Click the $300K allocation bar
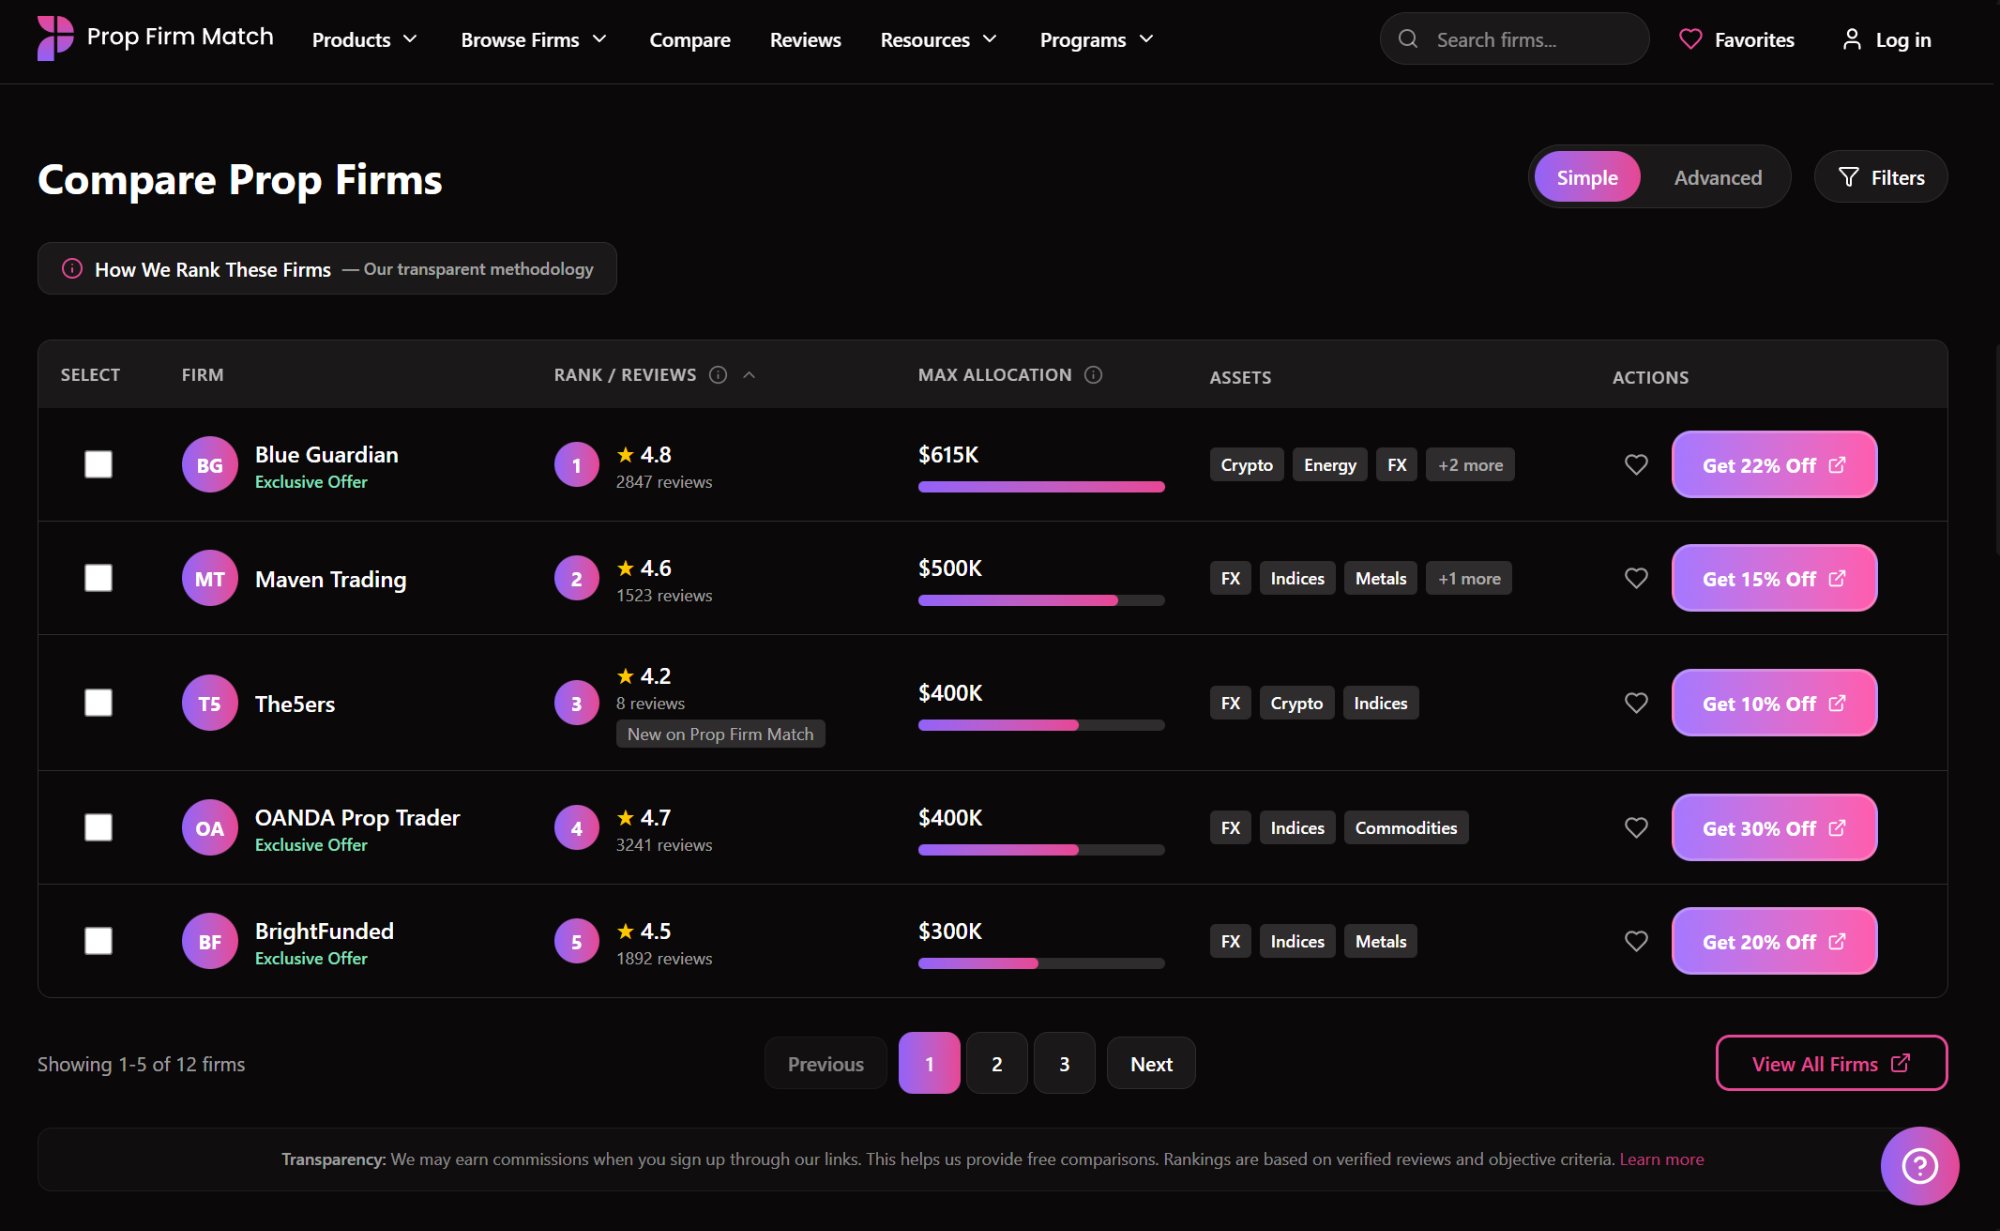Viewport: 2000px width, 1231px height. click(1041, 964)
